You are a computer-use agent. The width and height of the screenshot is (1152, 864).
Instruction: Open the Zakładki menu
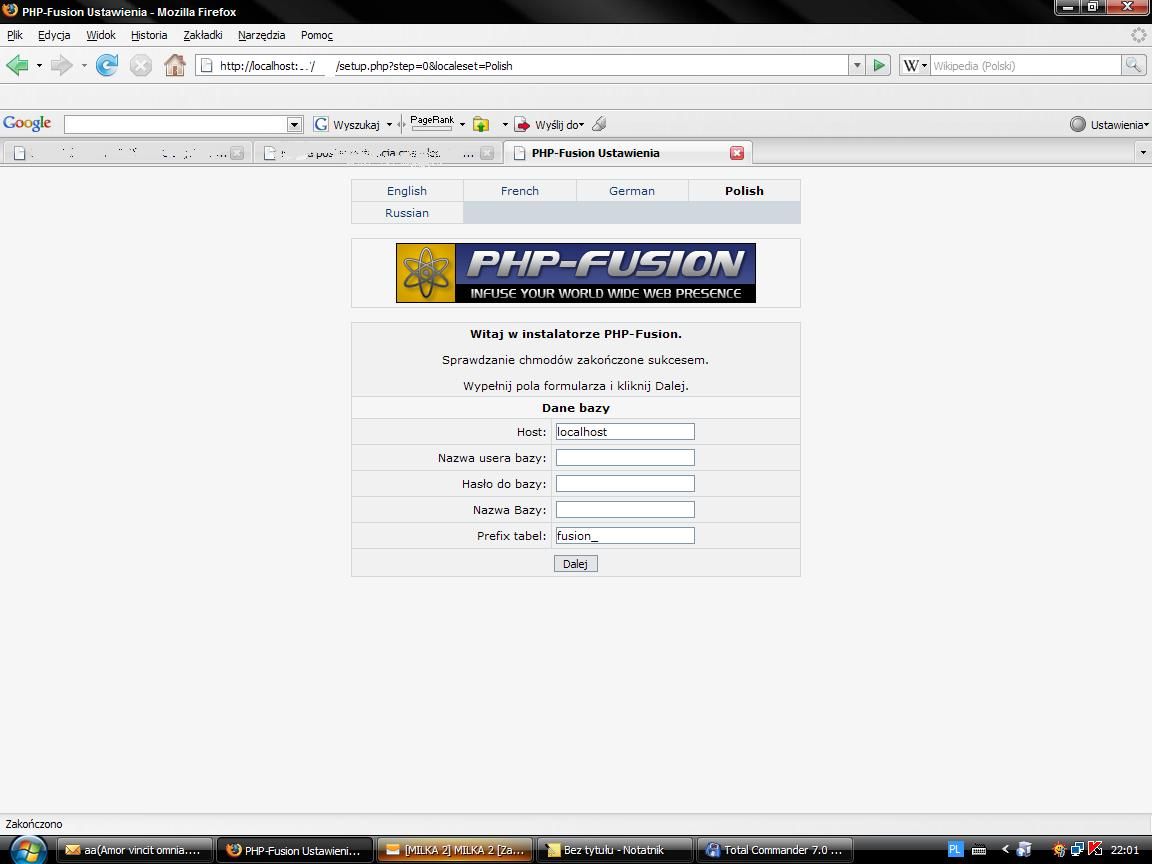tap(203, 35)
